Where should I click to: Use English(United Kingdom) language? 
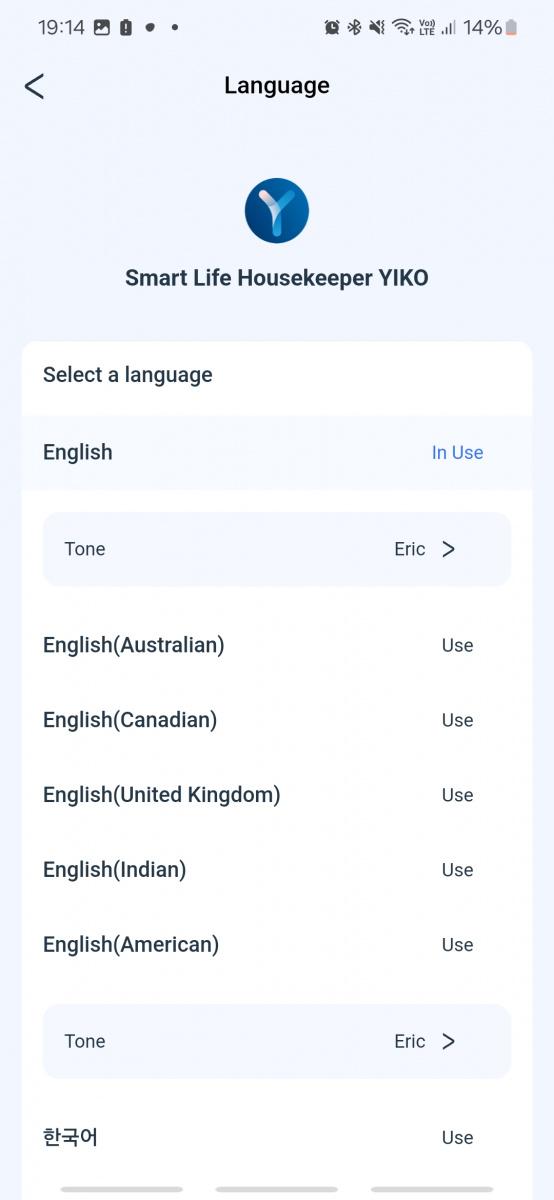tap(457, 796)
